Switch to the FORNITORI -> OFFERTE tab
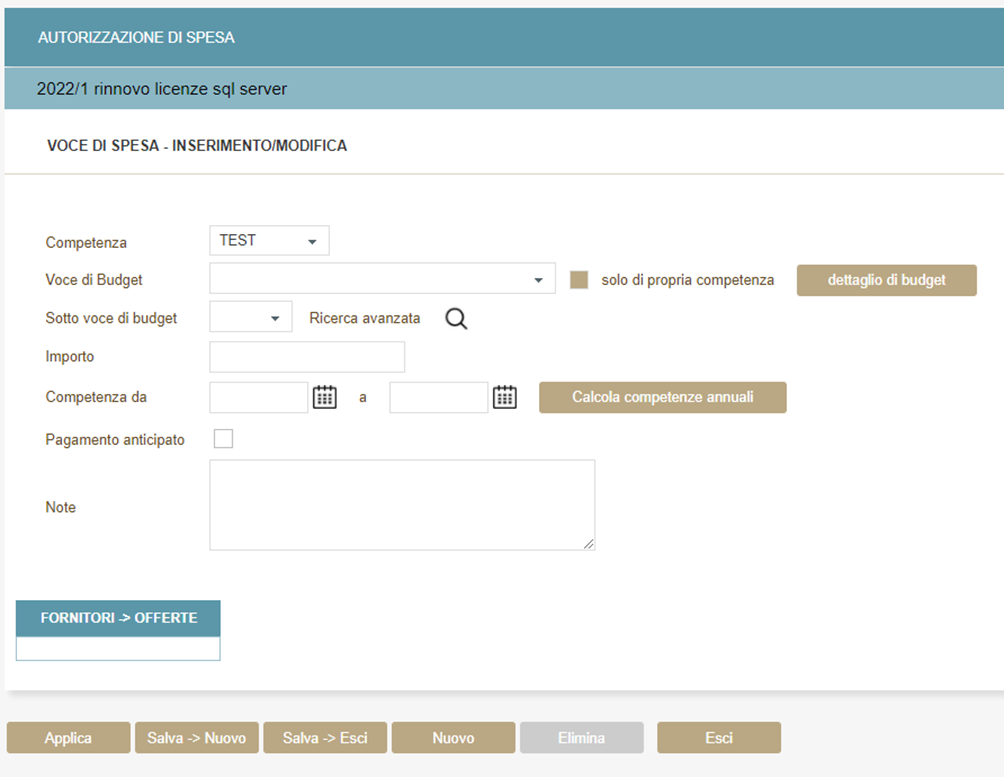The width and height of the screenshot is (1004, 777). click(x=118, y=618)
